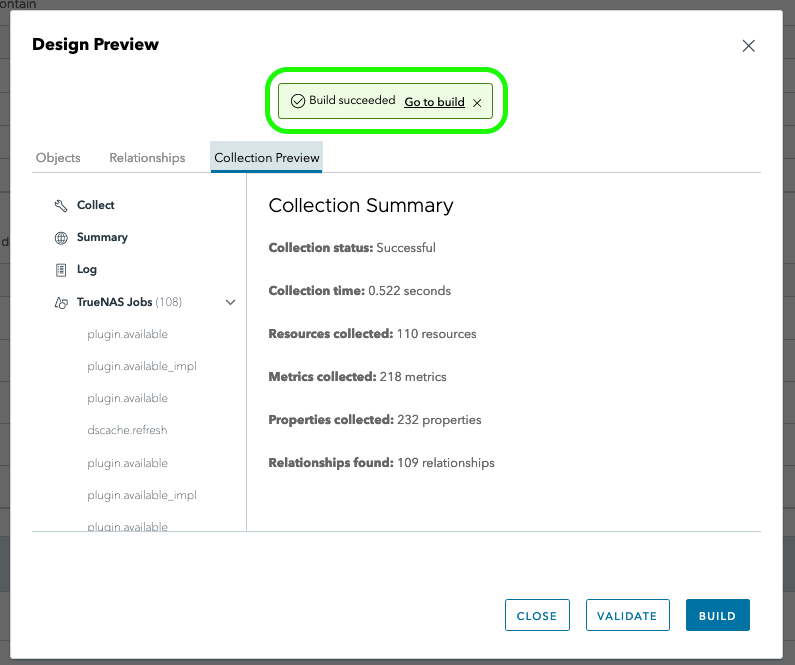The image size is (795, 665).
Task: Select plugin.available directly below dscache.refresh
Action: click(127, 463)
